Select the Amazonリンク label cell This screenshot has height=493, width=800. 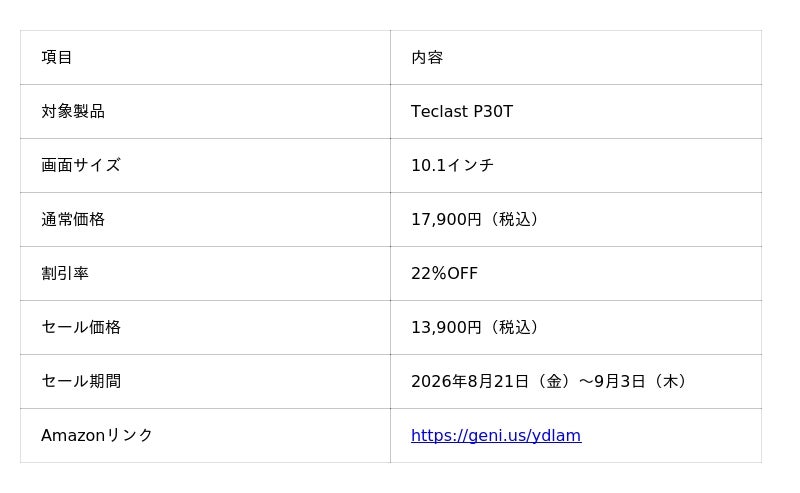[x=205, y=436]
